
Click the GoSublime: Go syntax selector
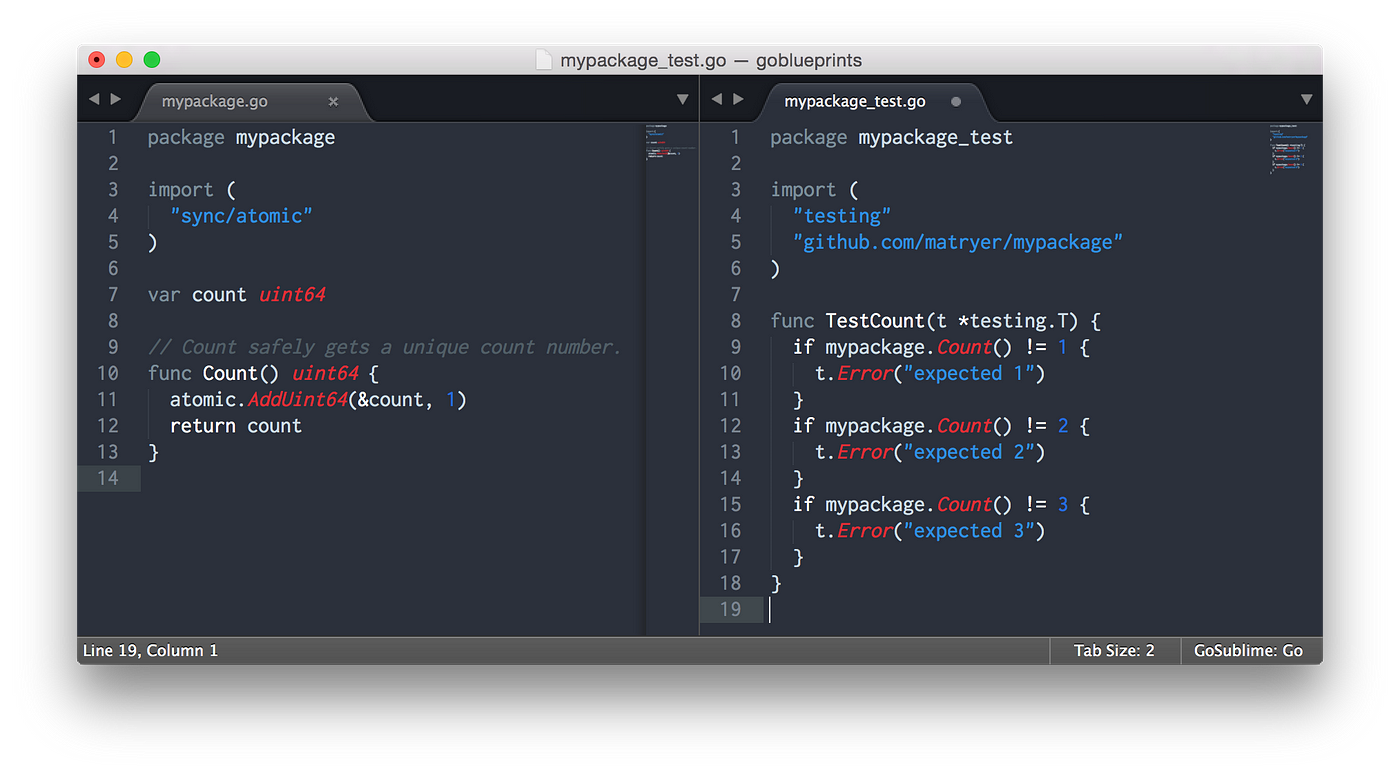point(1248,651)
